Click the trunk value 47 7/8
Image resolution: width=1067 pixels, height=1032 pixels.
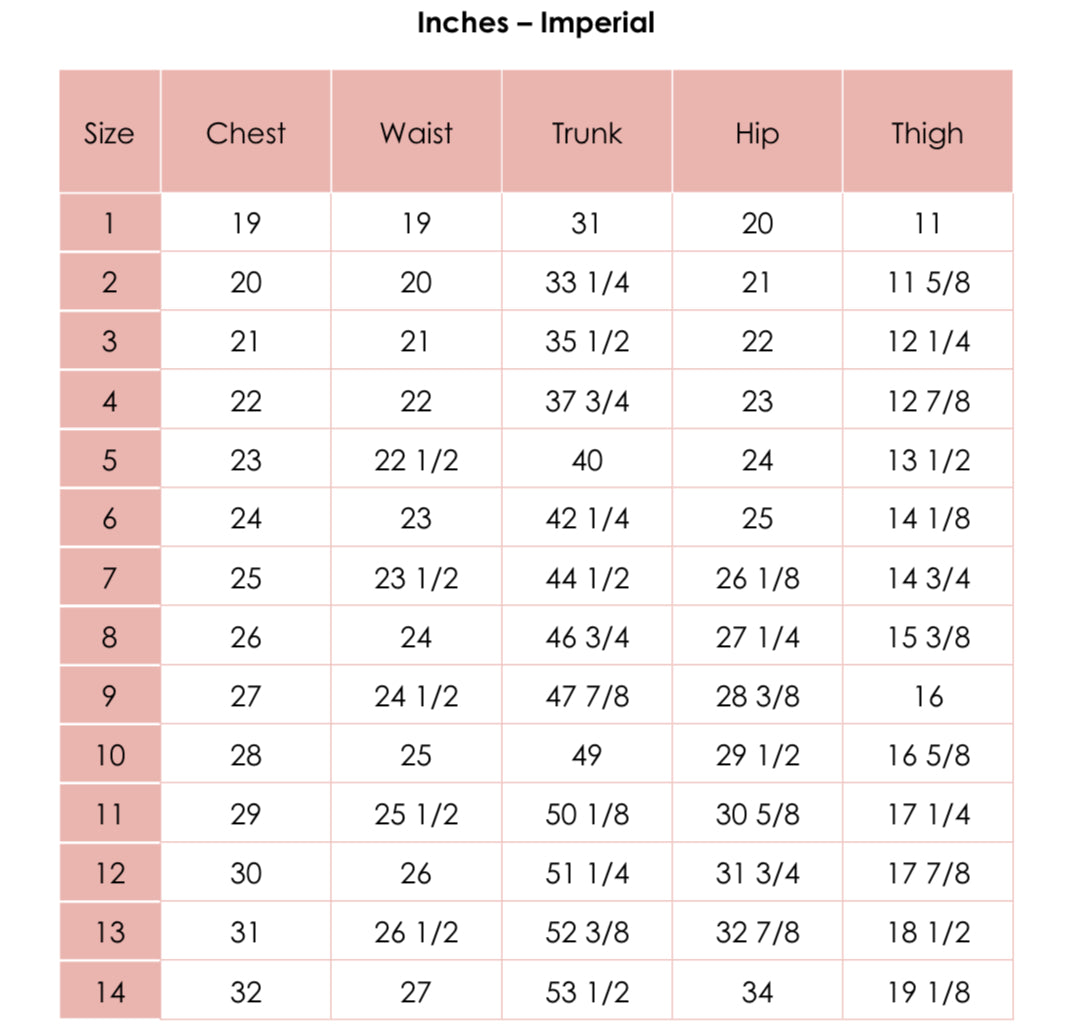[x=587, y=696]
